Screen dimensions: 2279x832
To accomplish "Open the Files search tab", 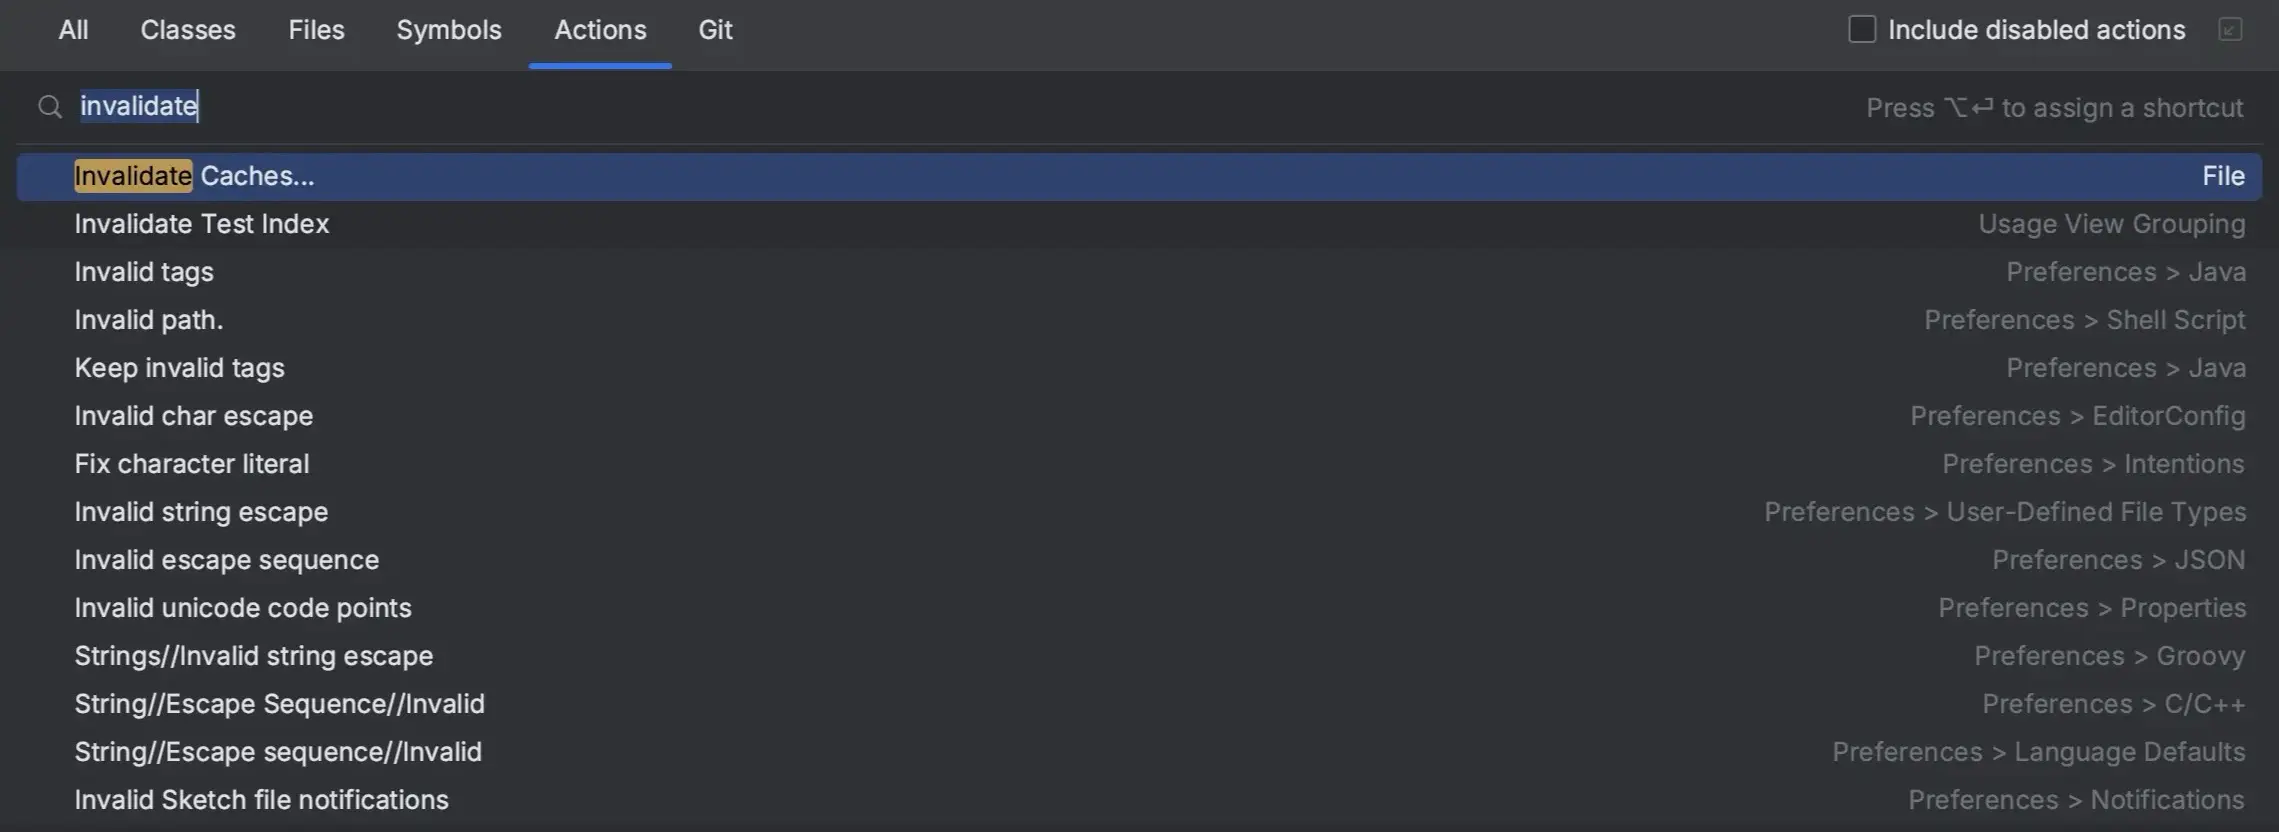I will pyautogui.click(x=315, y=29).
